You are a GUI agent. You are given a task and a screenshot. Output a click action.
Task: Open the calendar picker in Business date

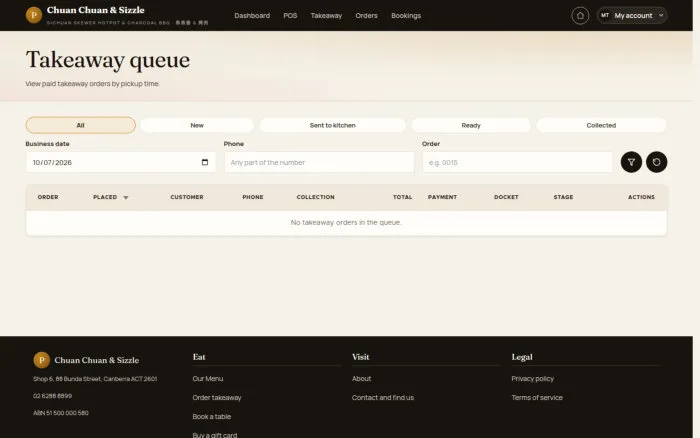[205, 162]
